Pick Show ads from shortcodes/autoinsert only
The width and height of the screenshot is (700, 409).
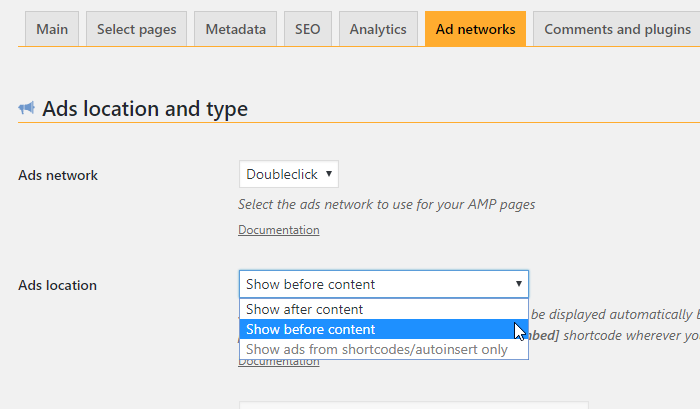[384, 349]
